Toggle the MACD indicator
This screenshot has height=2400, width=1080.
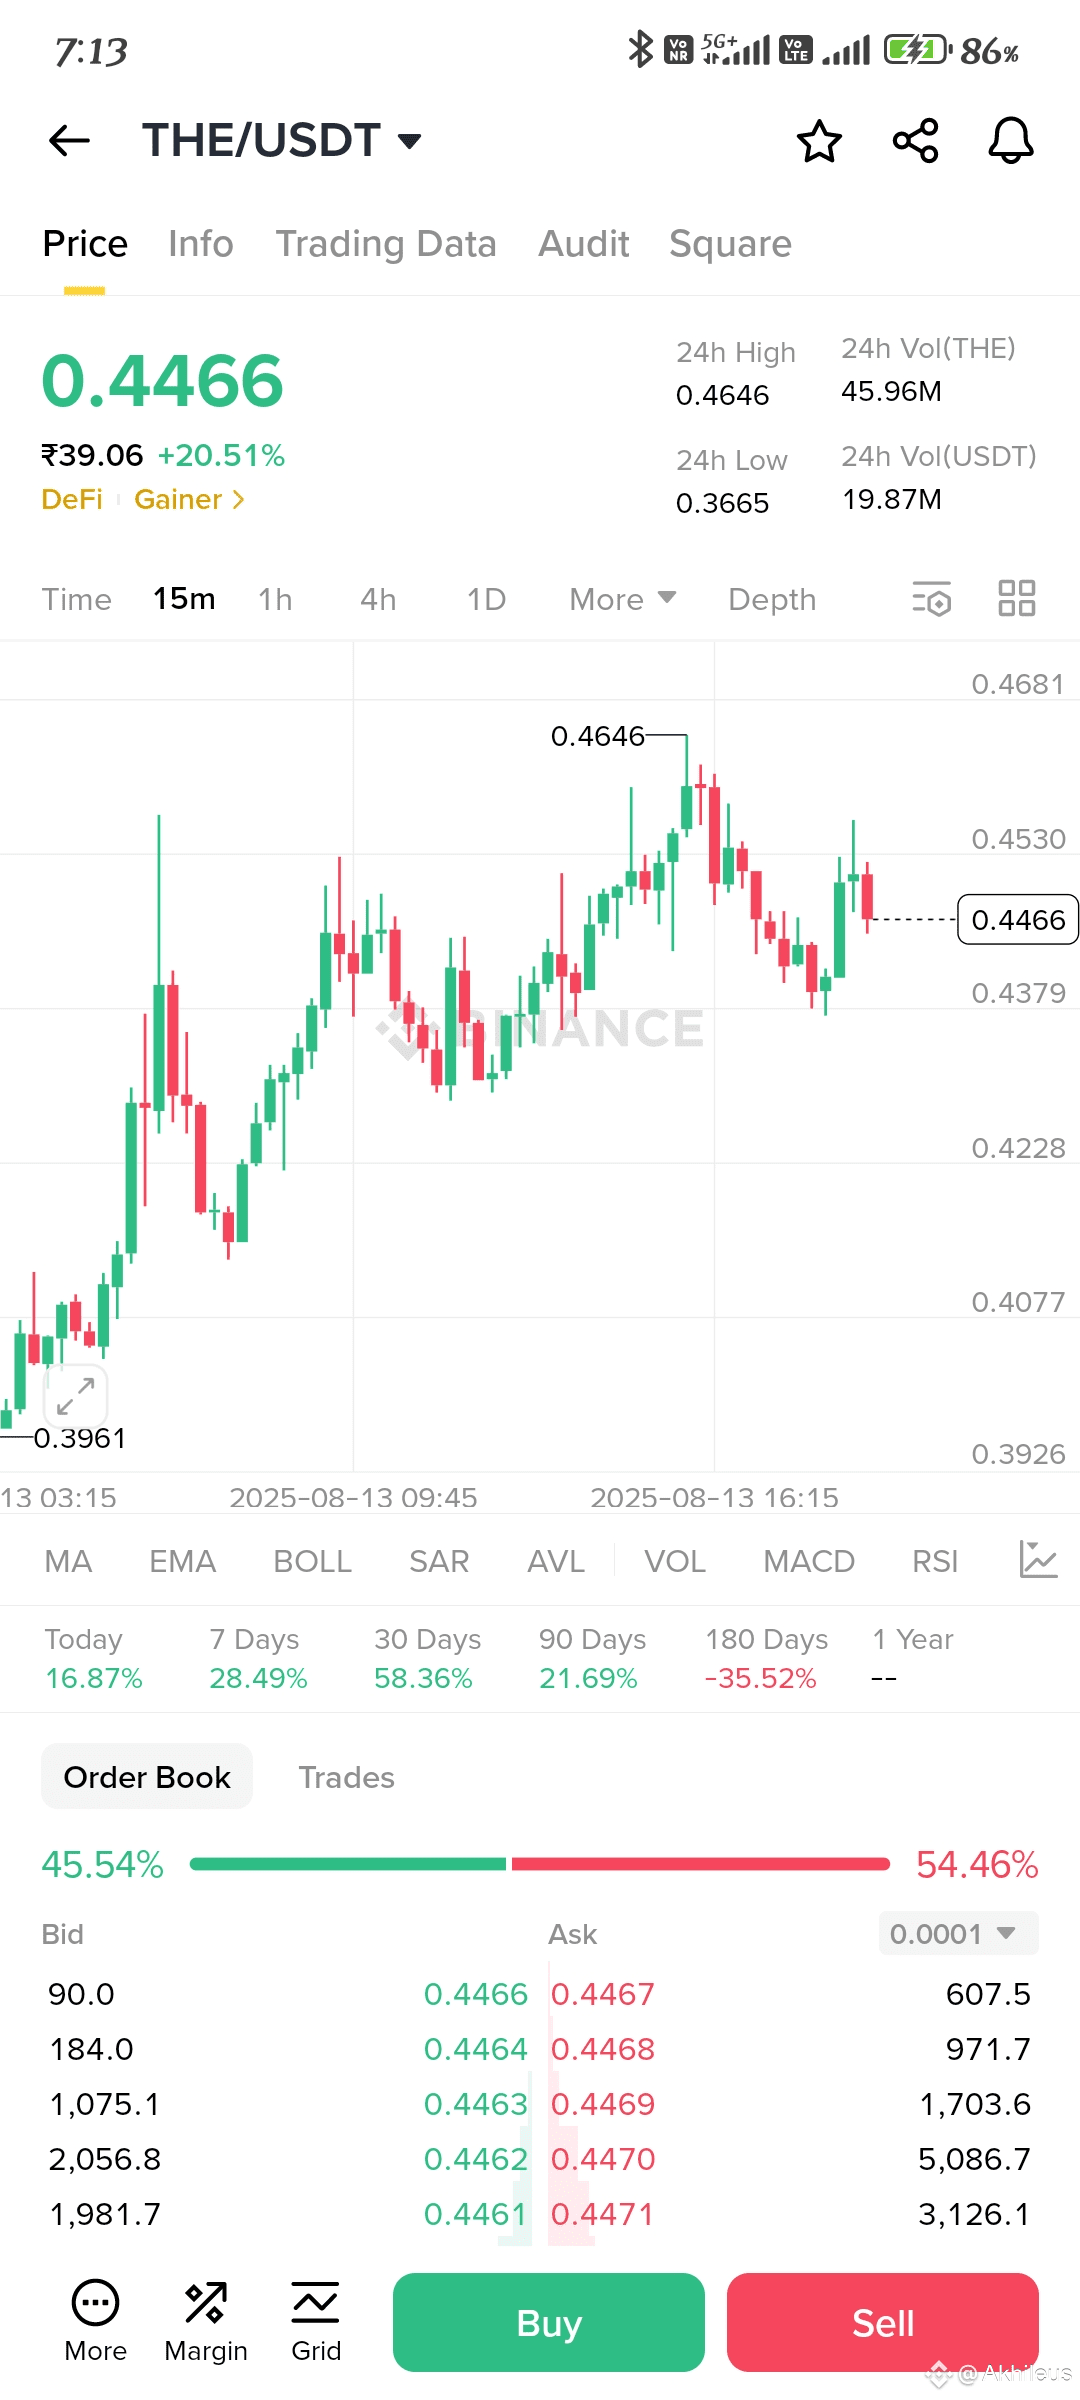[x=808, y=1561]
